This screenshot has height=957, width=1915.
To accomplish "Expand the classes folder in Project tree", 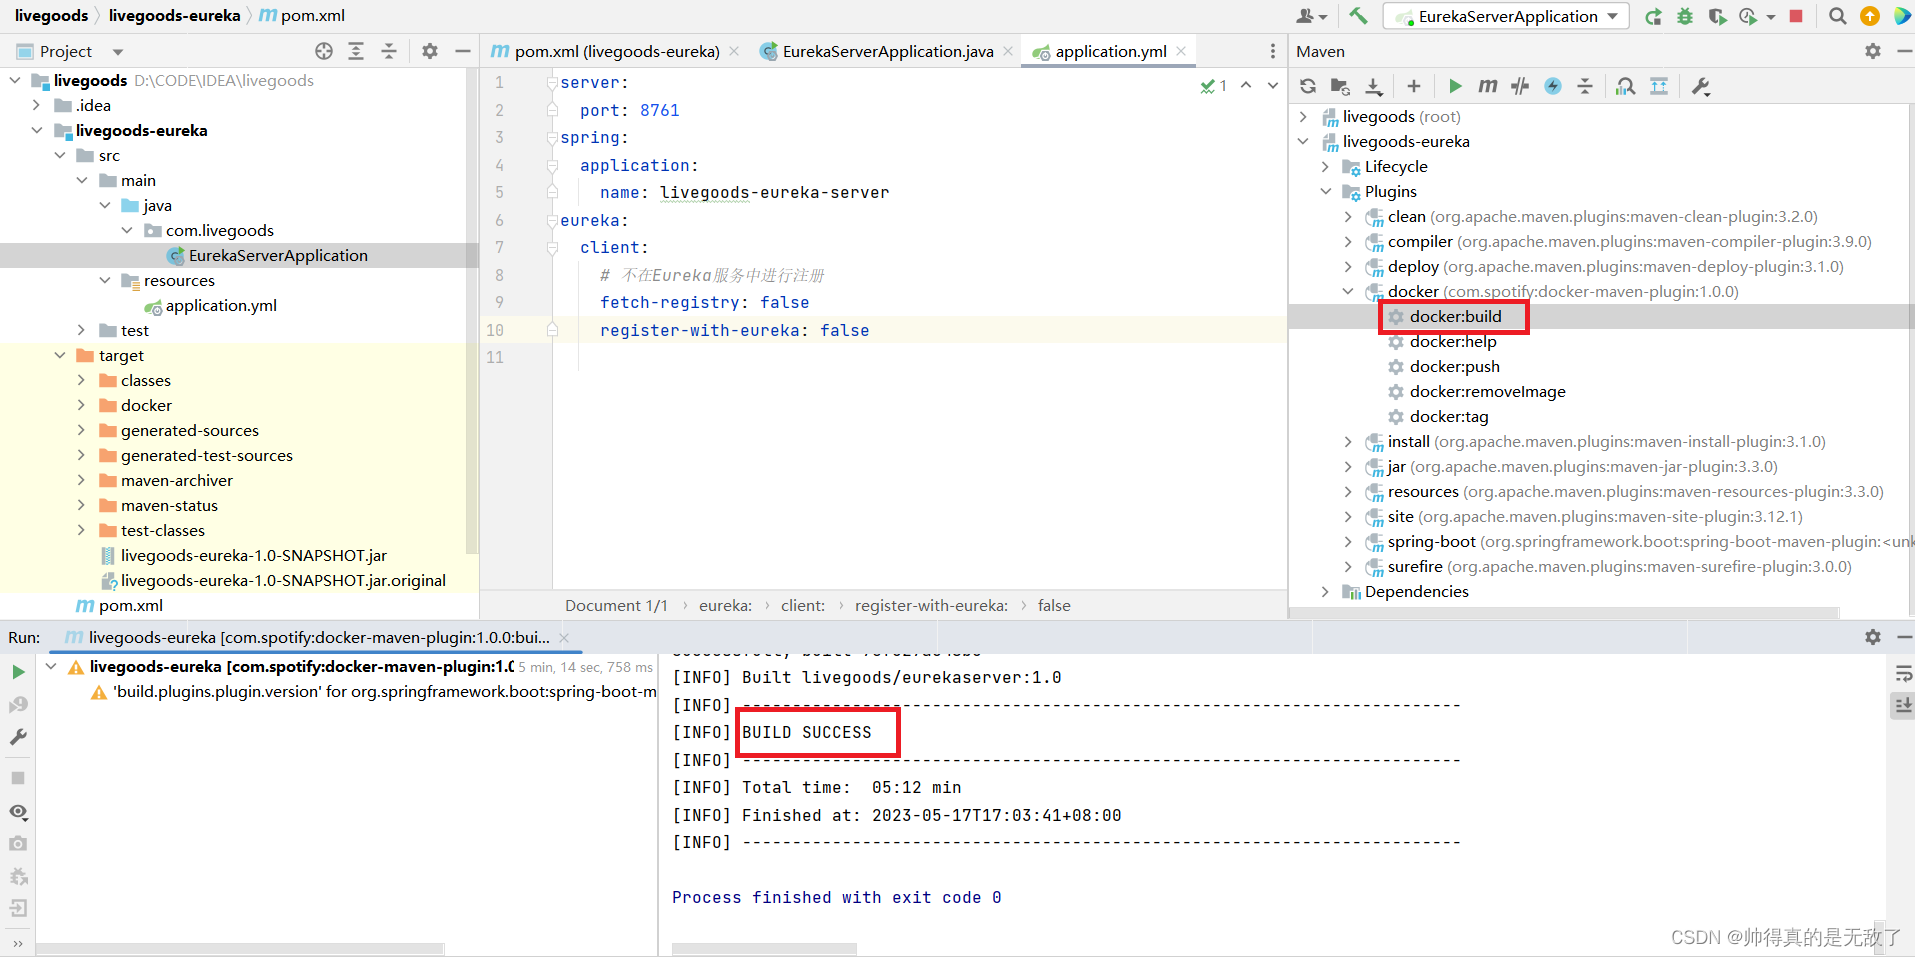I will pos(82,380).
